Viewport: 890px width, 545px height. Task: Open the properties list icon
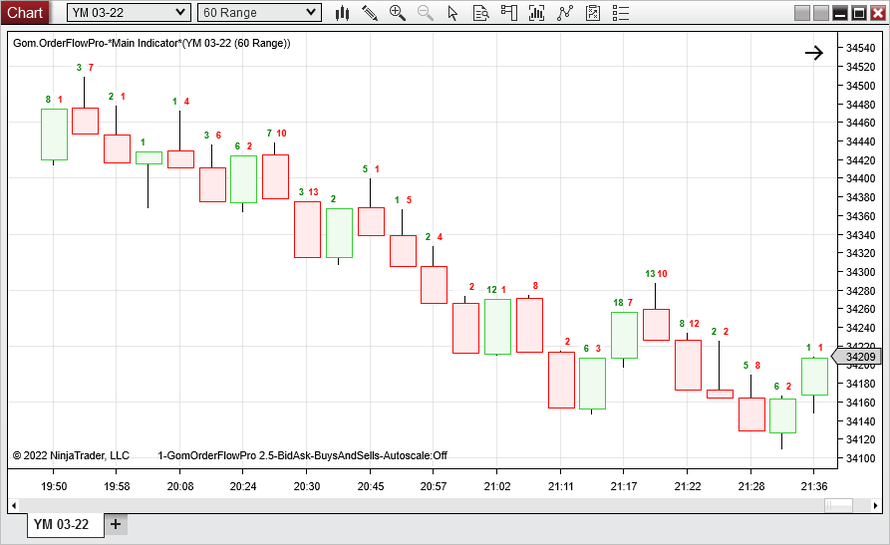(621, 12)
